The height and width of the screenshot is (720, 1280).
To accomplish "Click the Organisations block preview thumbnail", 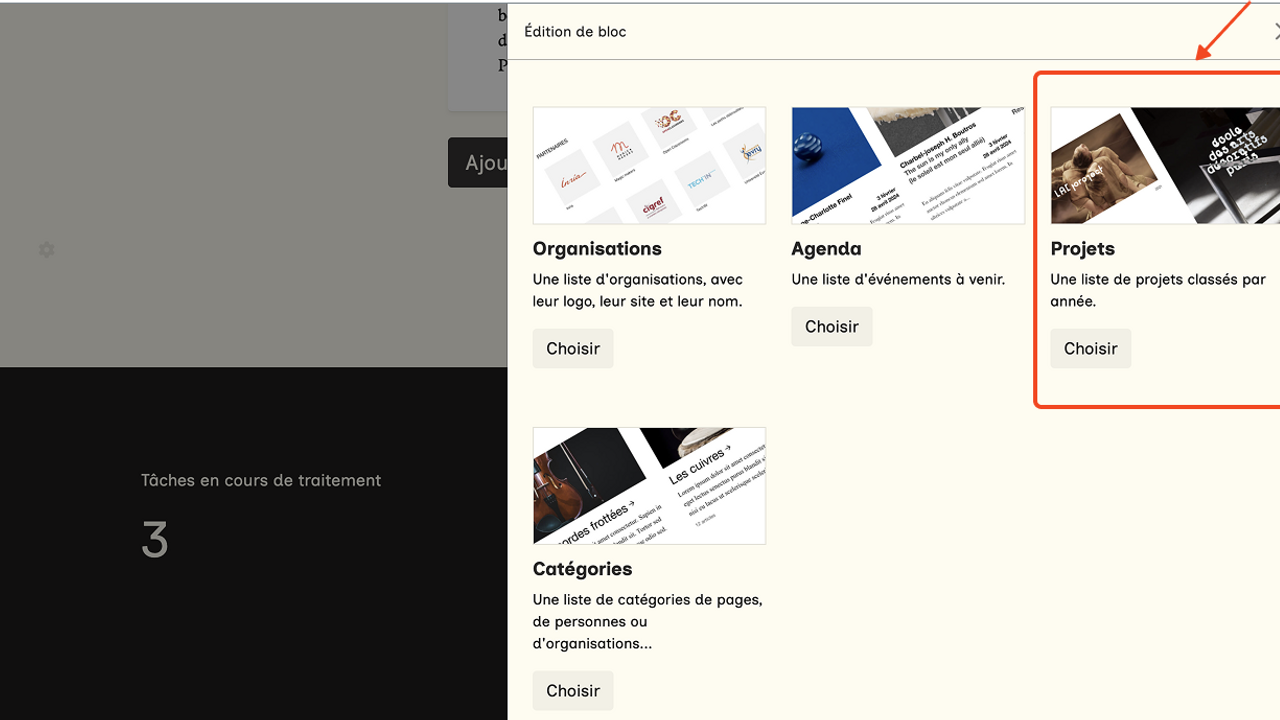I will point(649,165).
